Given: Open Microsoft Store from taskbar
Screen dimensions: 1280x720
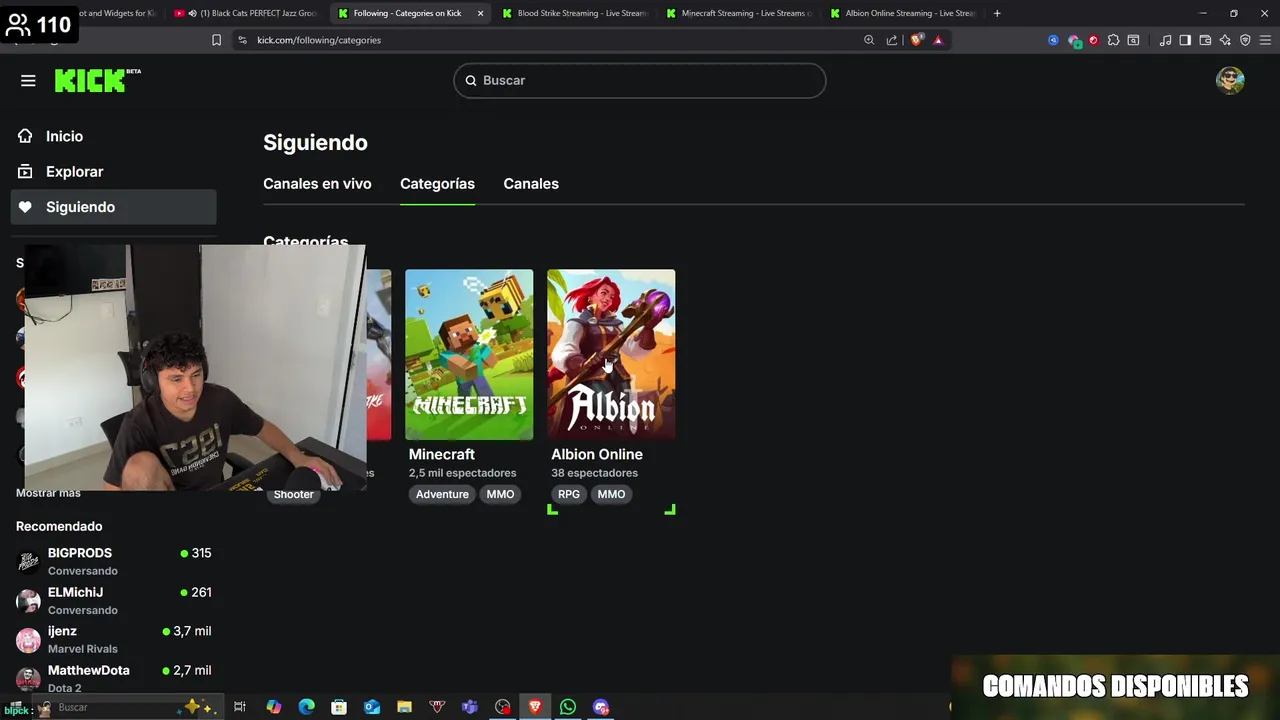Looking at the screenshot, I should point(339,707).
